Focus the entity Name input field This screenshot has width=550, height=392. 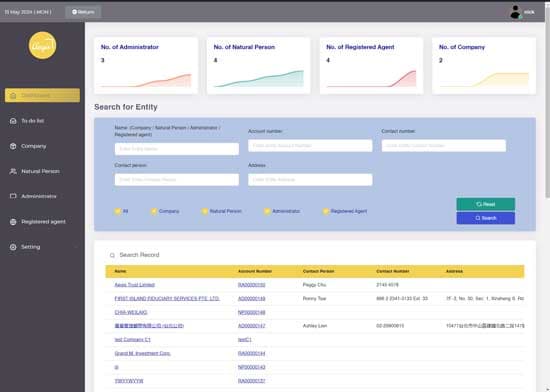[x=177, y=149]
